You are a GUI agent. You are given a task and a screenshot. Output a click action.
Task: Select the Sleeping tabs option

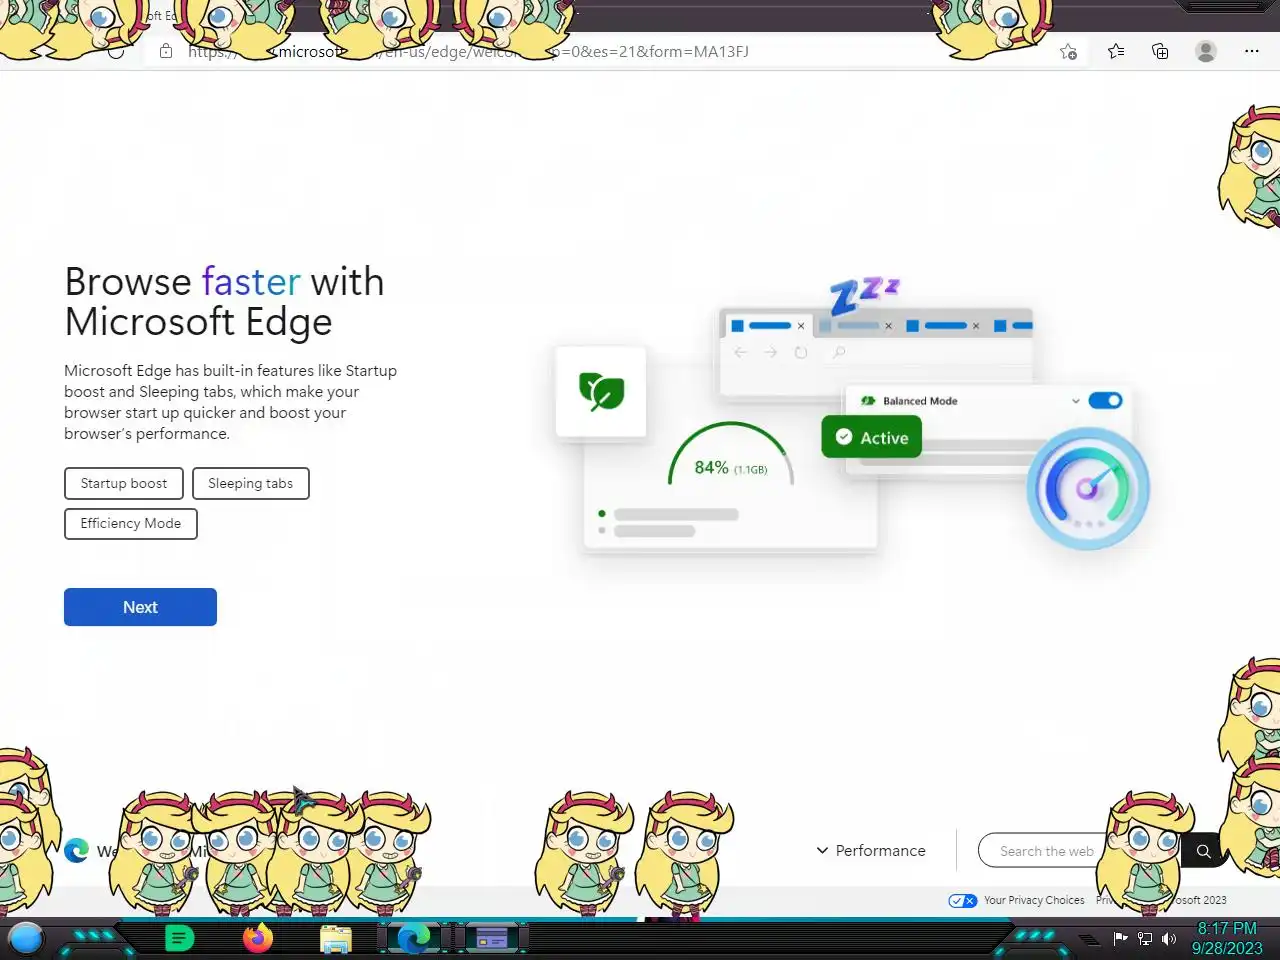coord(250,483)
